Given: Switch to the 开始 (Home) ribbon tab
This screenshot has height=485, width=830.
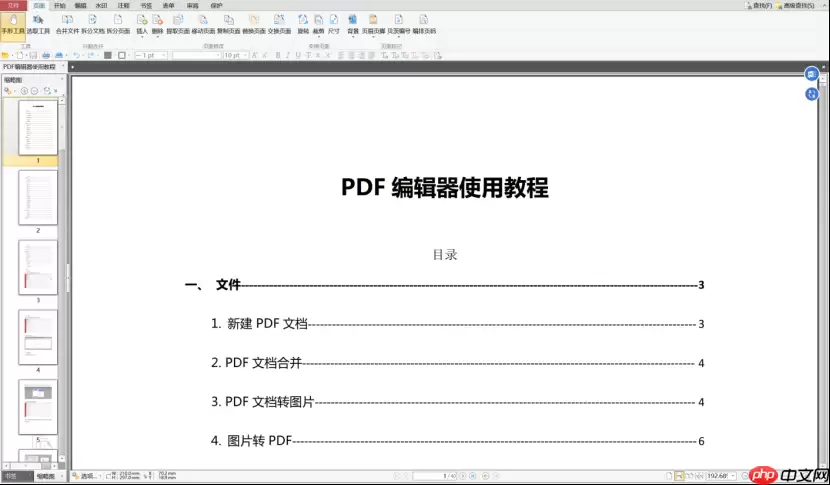Looking at the screenshot, I should tap(60, 5).
